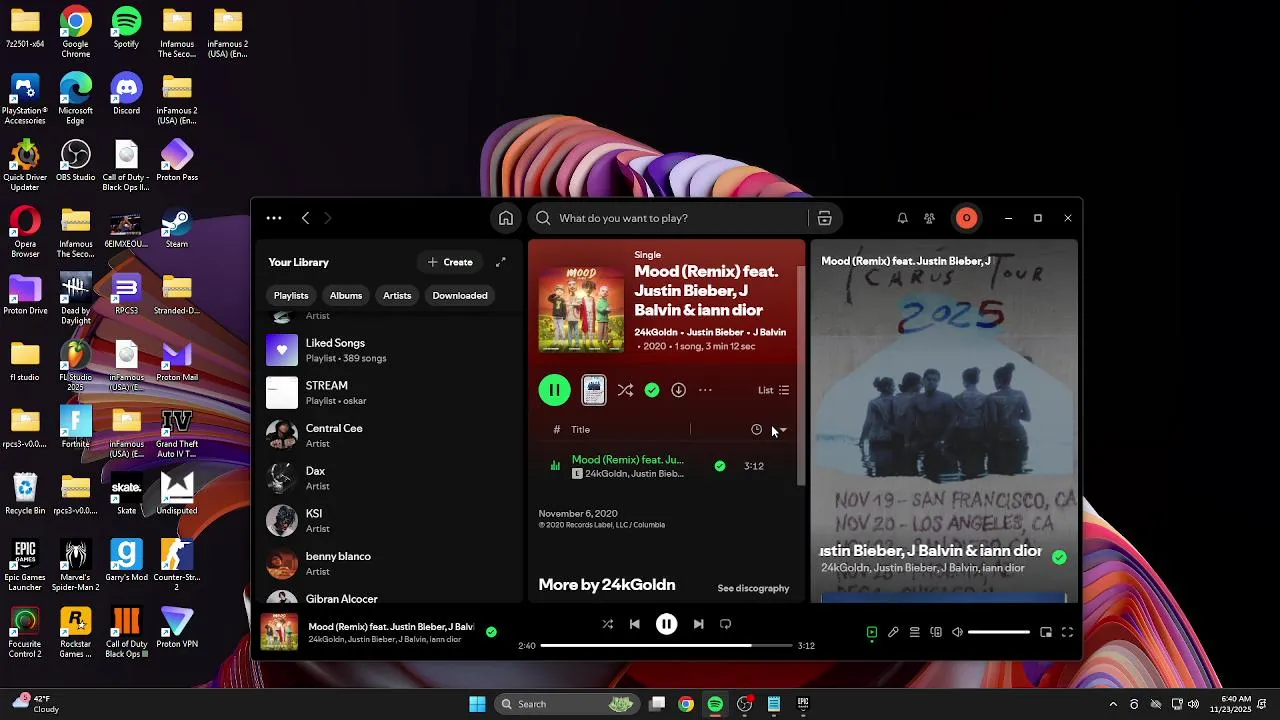
Task: Open the What's New notification bell
Action: point(902,218)
